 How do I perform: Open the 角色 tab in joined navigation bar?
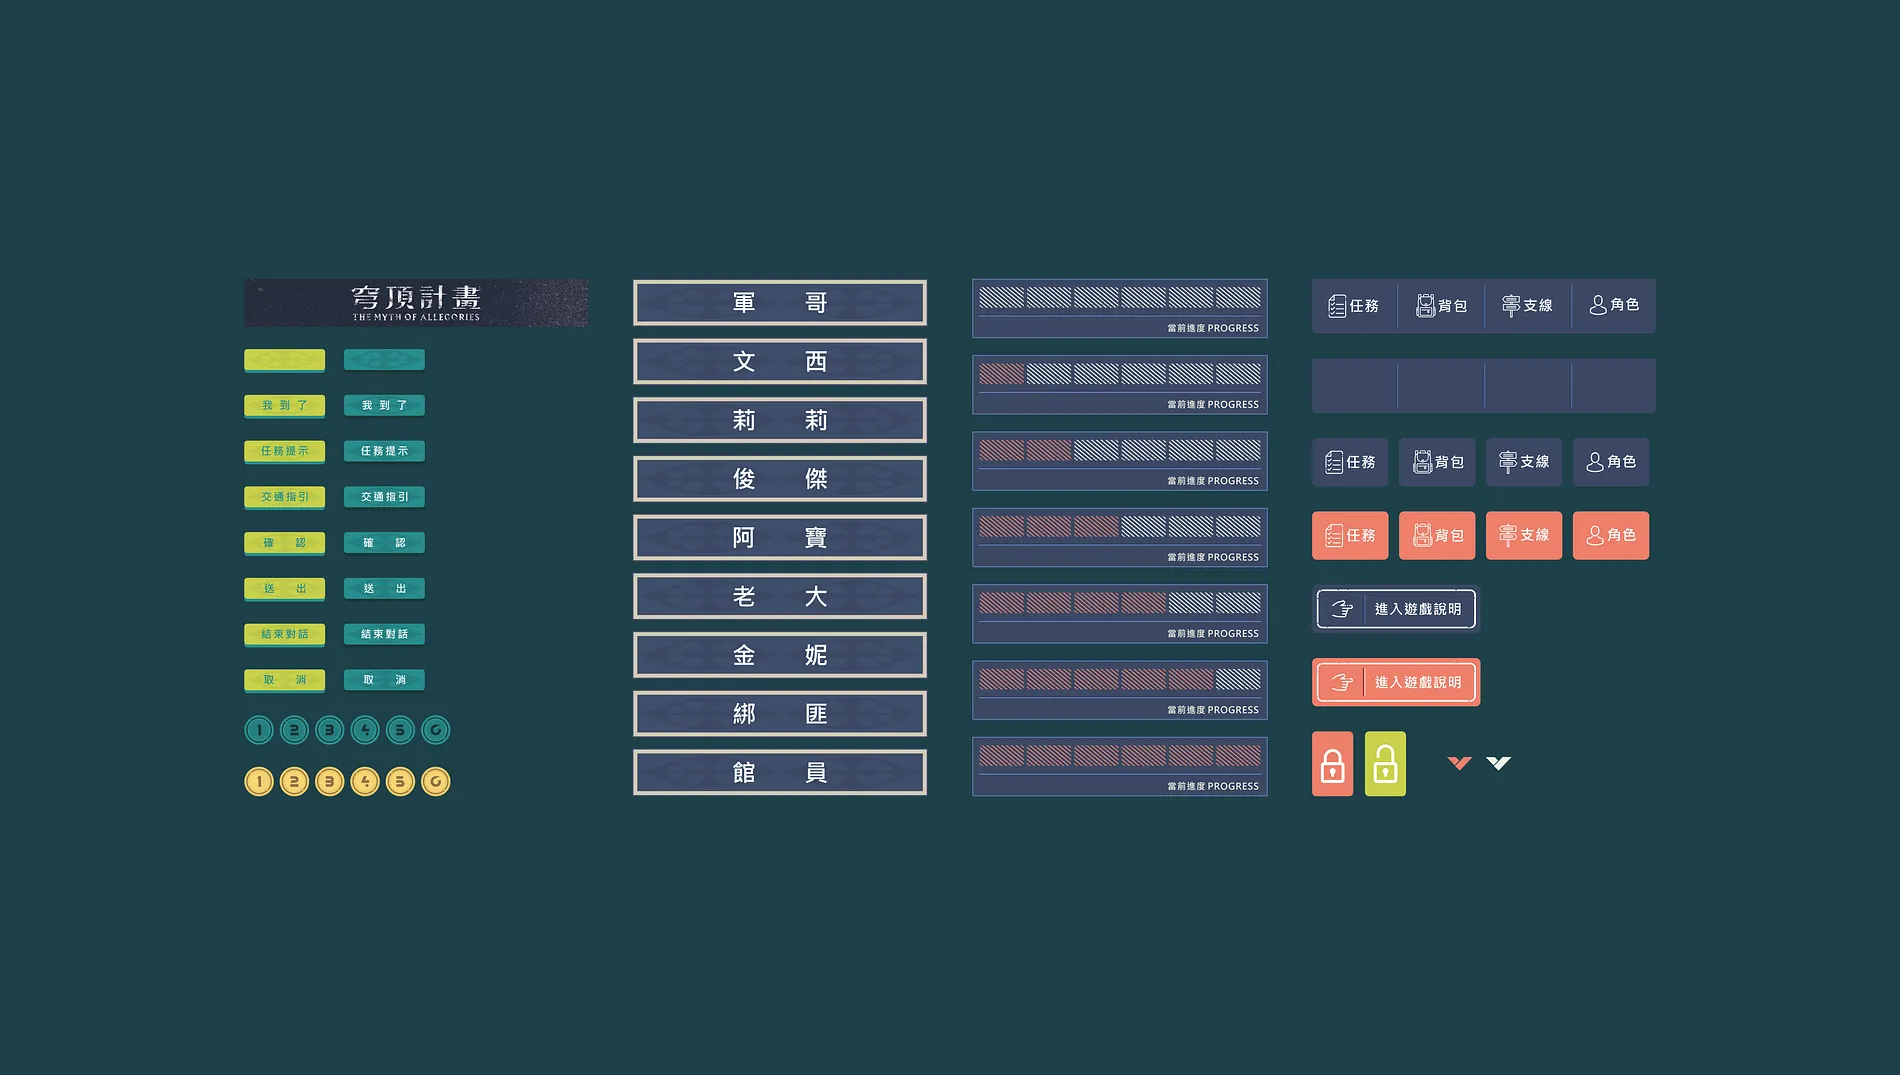1614,306
